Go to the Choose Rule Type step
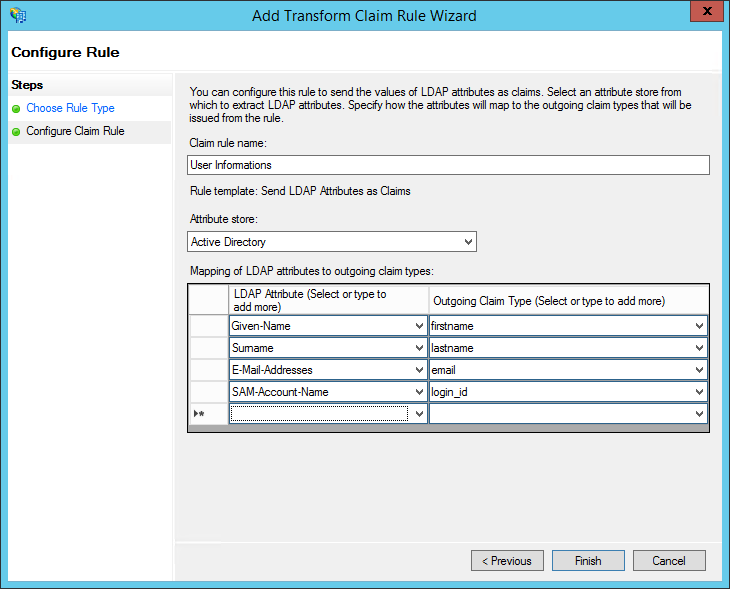The image size is (730, 589). (70, 108)
